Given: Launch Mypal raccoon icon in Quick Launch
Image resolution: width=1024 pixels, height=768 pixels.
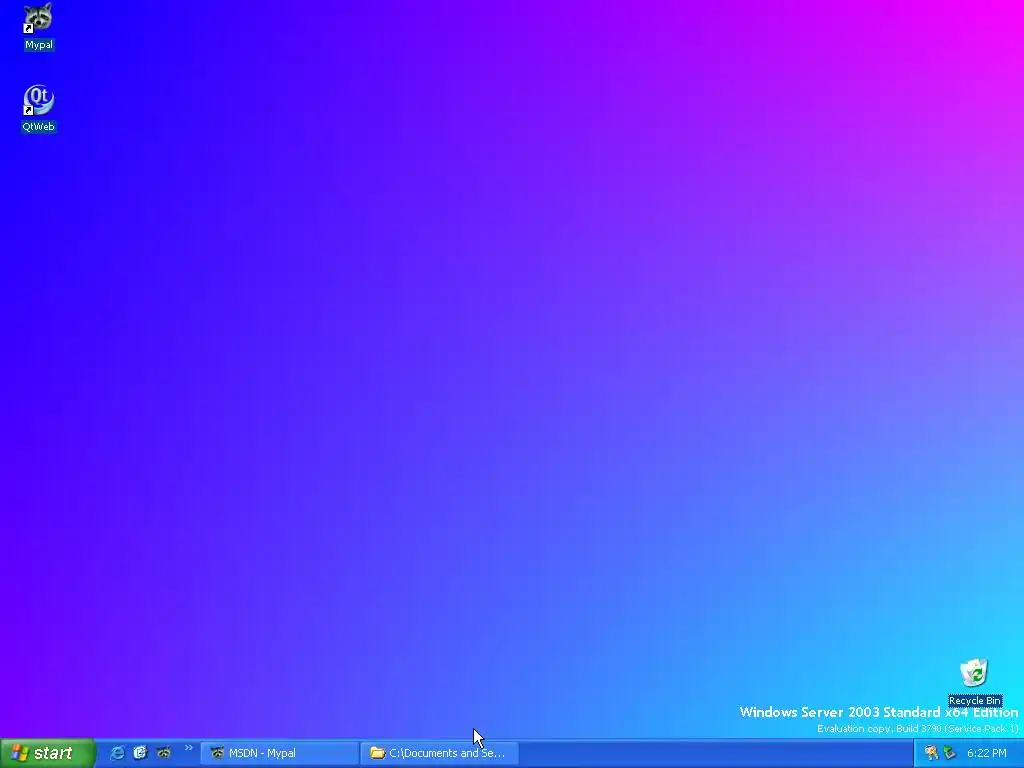Looking at the screenshot, I should tap(164, 753).
